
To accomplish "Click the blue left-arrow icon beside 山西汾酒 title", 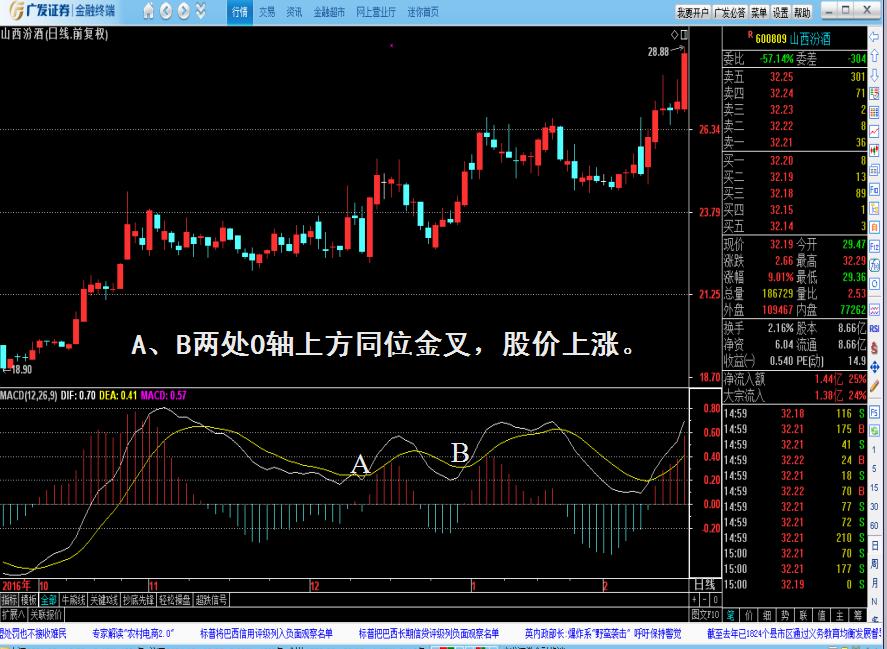I will (875, 37).
